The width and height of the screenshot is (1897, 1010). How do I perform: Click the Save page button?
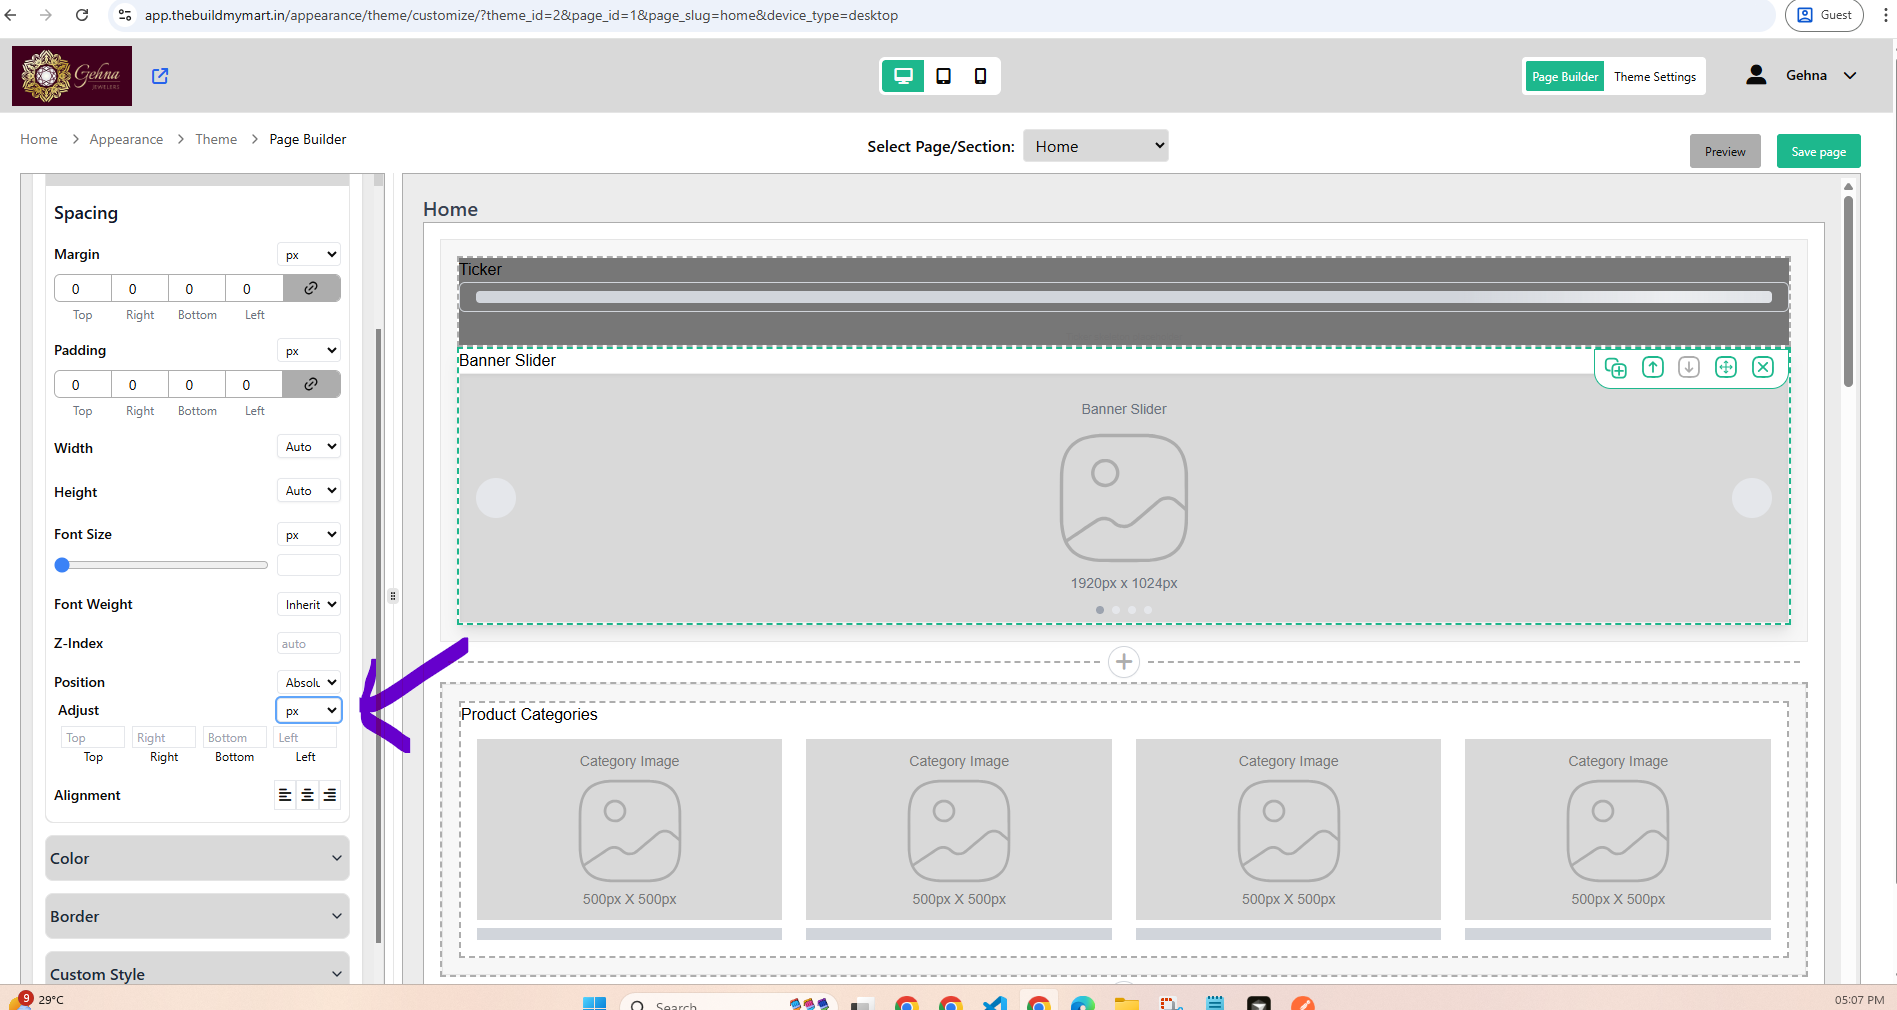point(1818,151)
